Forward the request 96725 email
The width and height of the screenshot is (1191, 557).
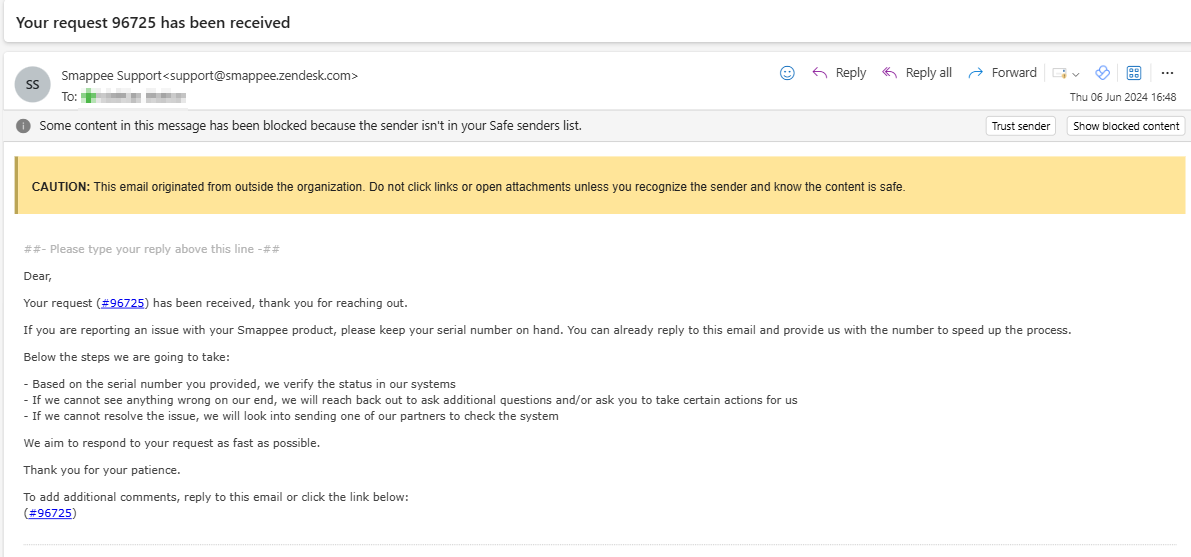click(1003, 73)
